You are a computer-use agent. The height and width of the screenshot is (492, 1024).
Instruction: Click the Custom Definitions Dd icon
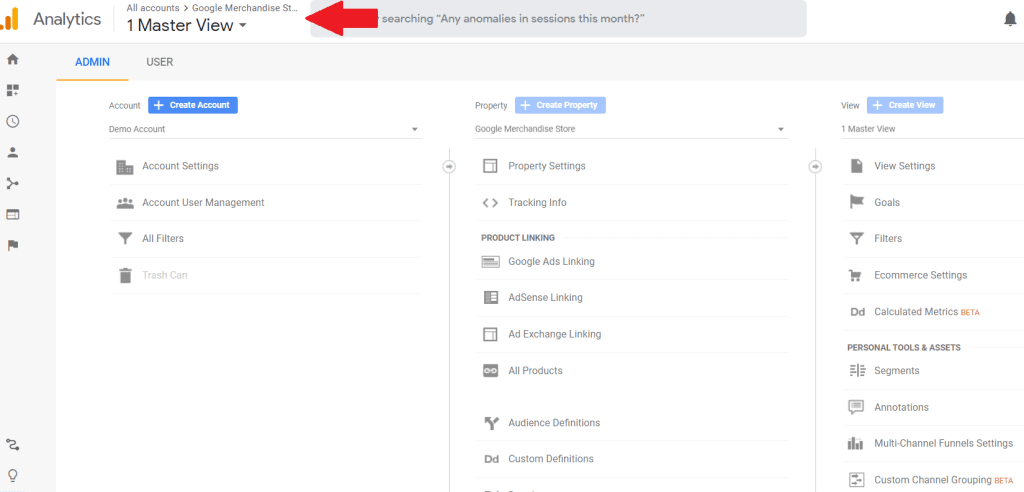(x=492, y=459)
